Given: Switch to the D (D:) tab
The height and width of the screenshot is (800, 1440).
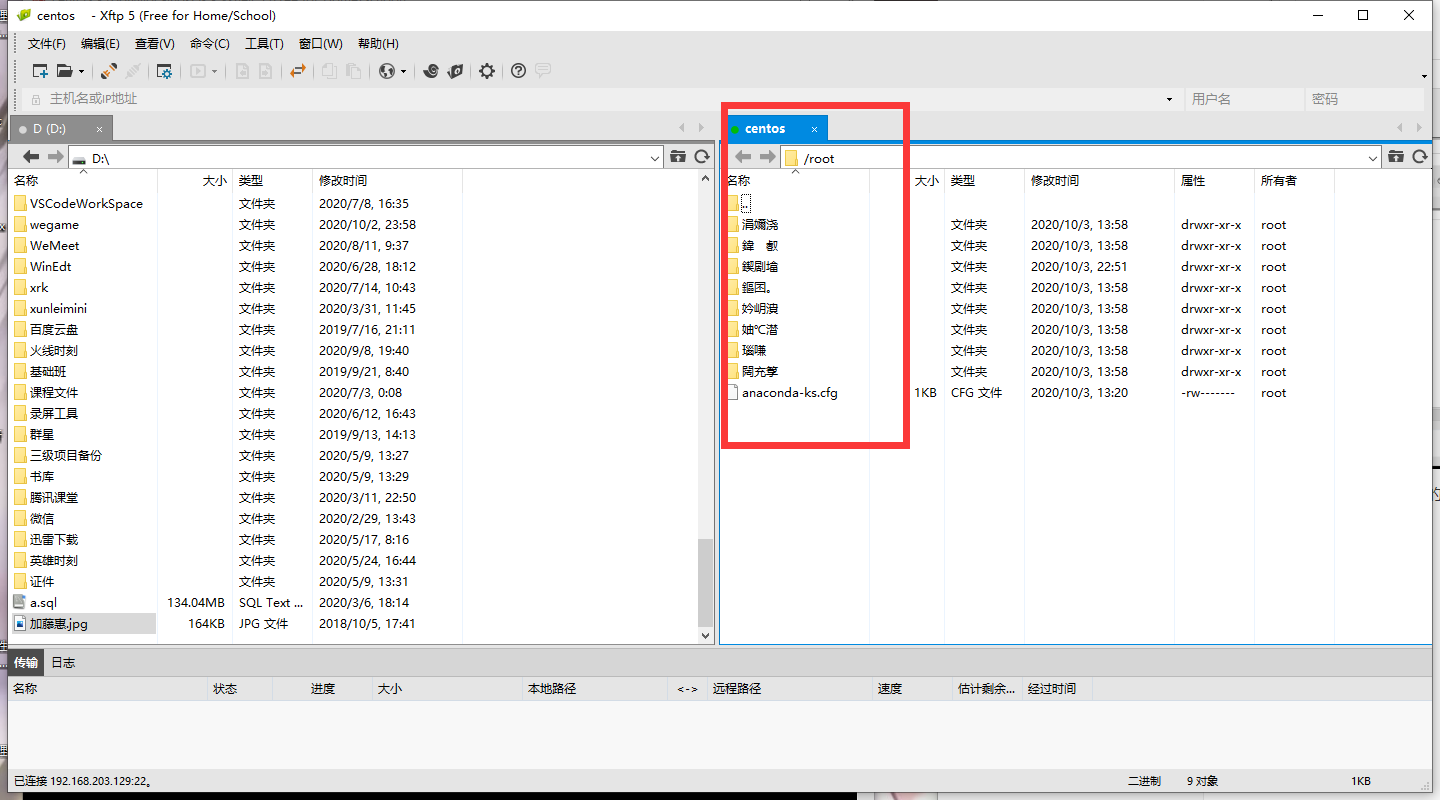Looking at the screenshot, I should pyautogui.click(x=61, y=128).
